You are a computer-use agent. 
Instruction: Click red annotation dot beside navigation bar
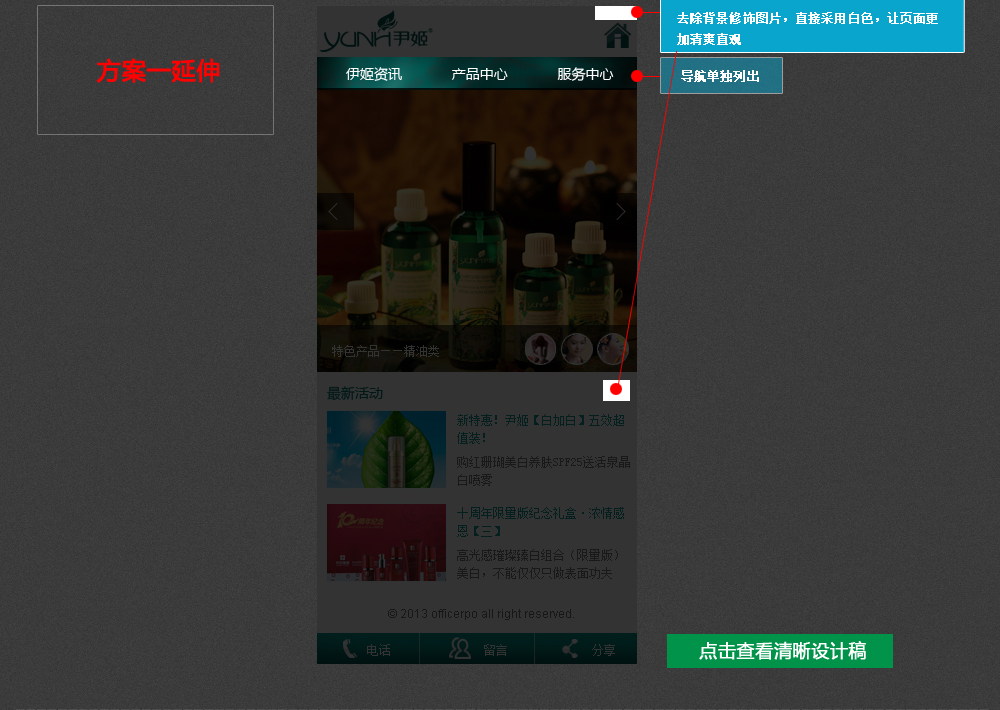tap(636, 76)
